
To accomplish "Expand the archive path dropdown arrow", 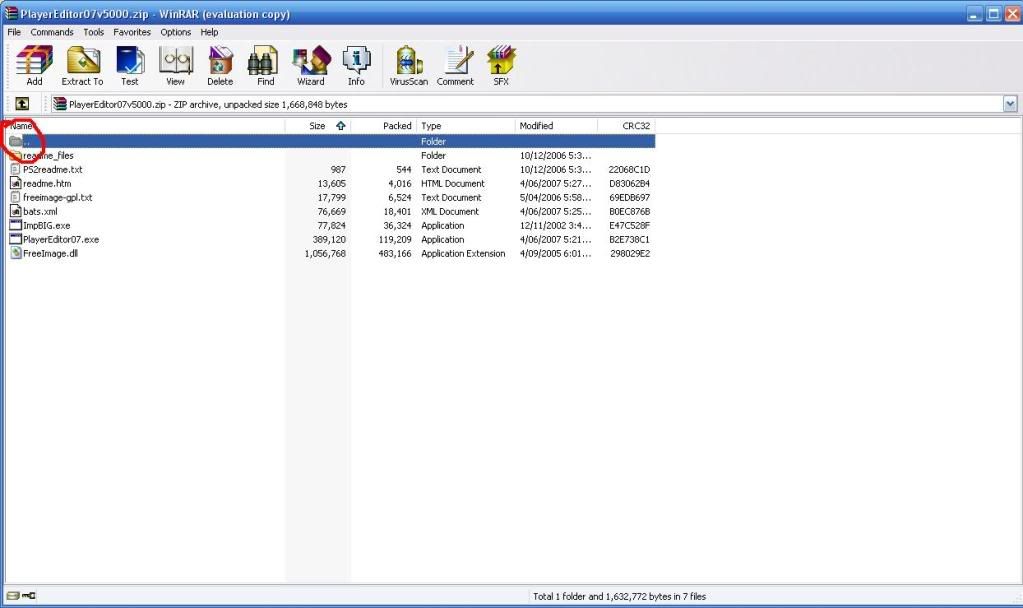I will click(1010, 104).
